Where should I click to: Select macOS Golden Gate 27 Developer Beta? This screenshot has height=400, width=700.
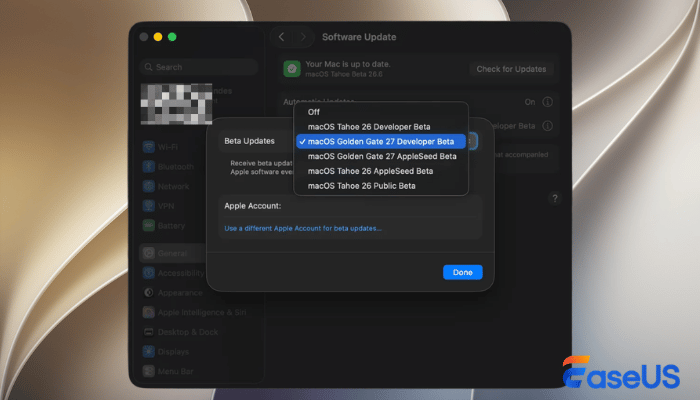coord(381,142)
